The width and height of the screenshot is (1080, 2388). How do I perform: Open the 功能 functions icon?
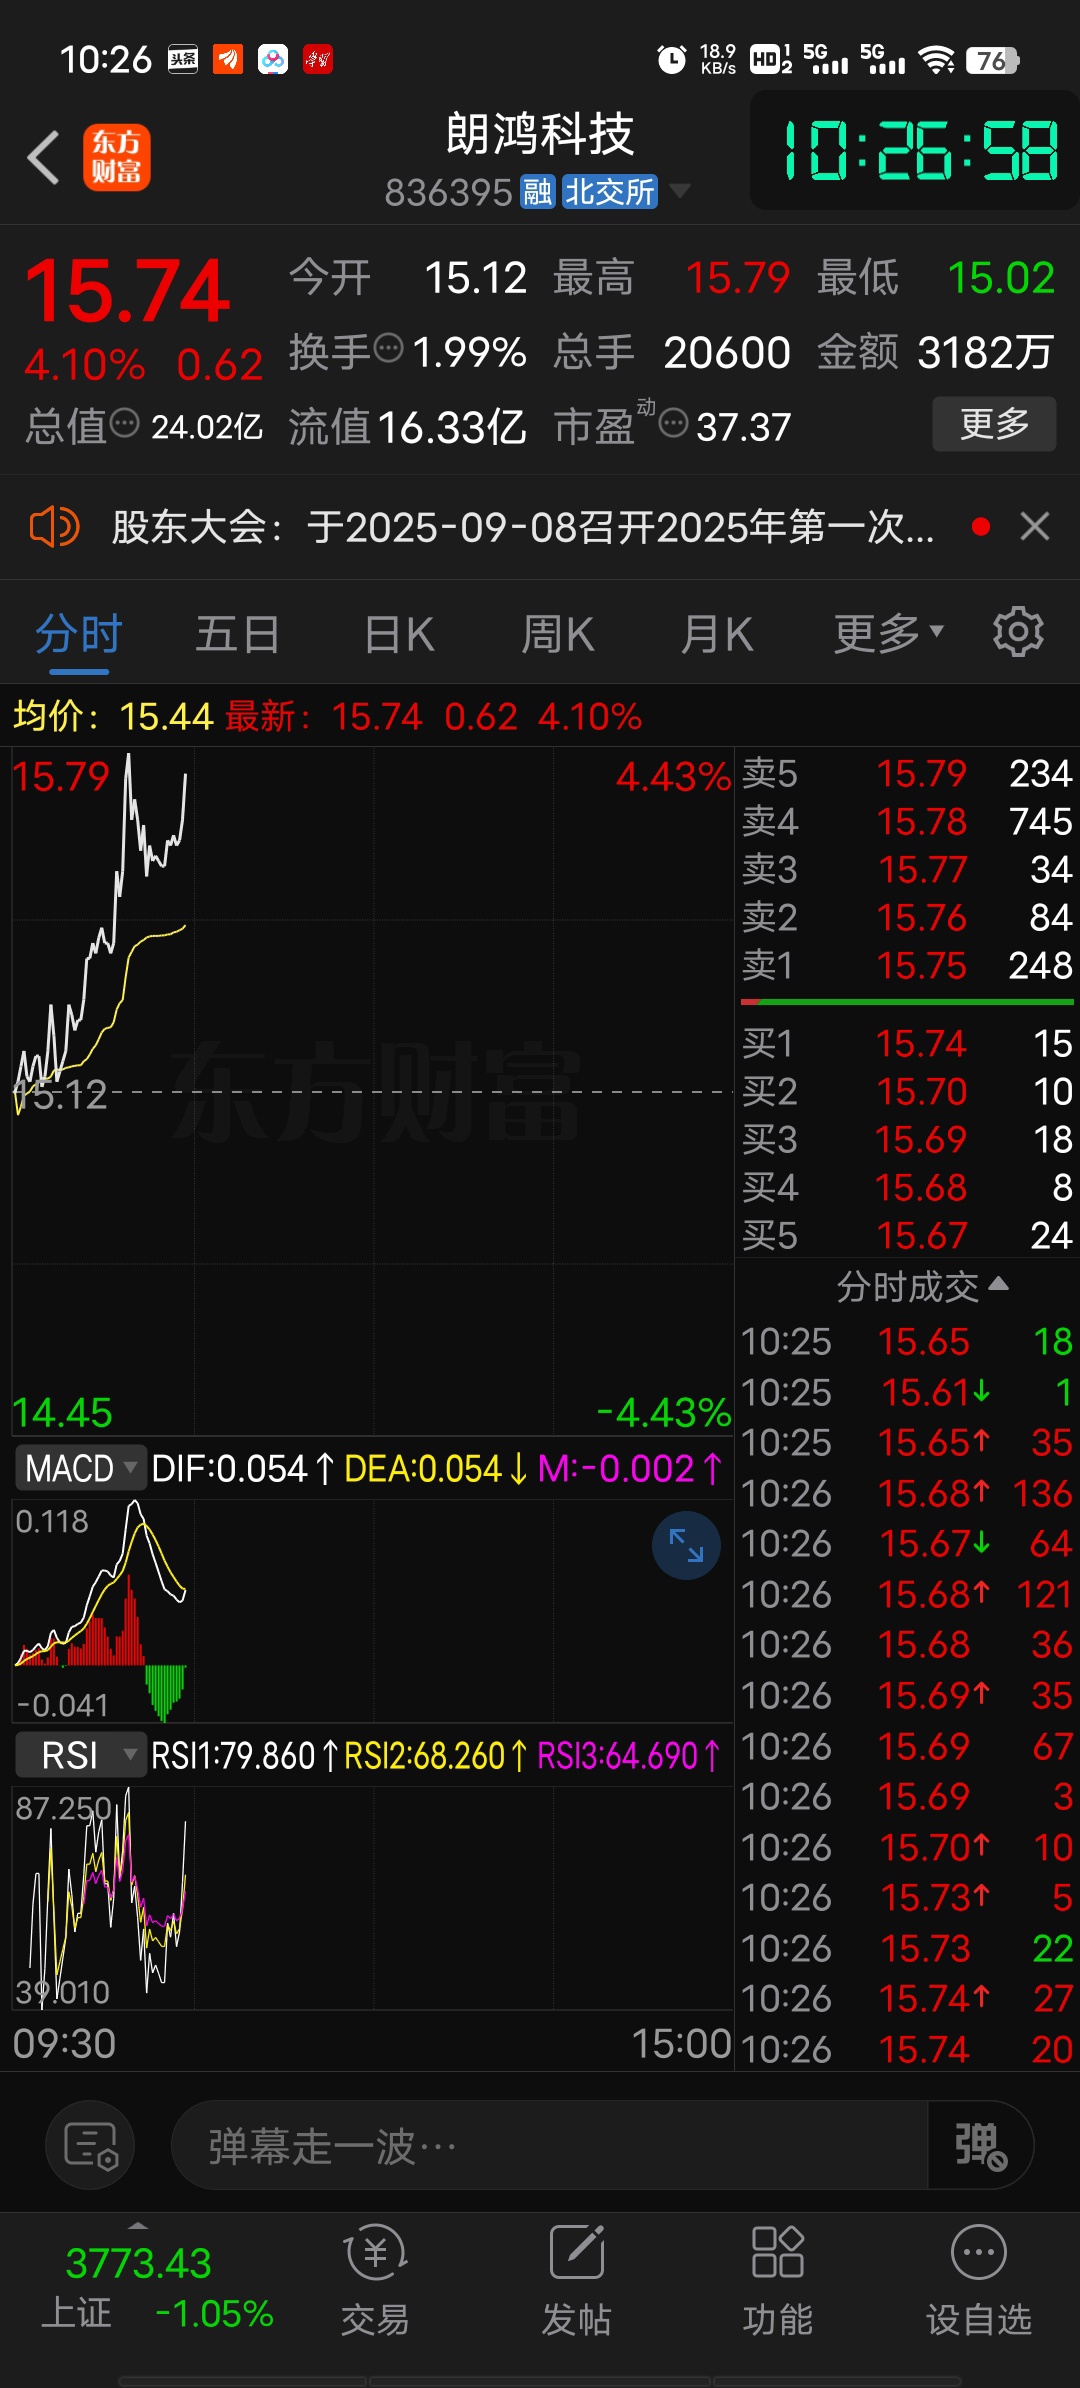(777, 2279)
